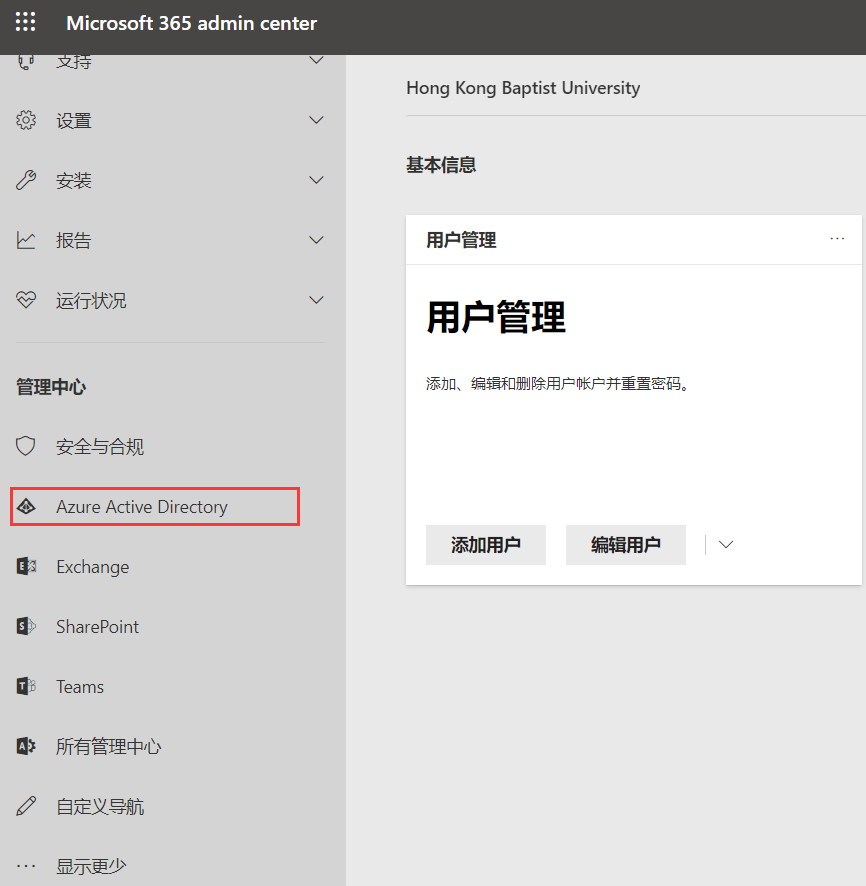
Task: Click the 自定义导航 pencil icon
Action: 27,807
